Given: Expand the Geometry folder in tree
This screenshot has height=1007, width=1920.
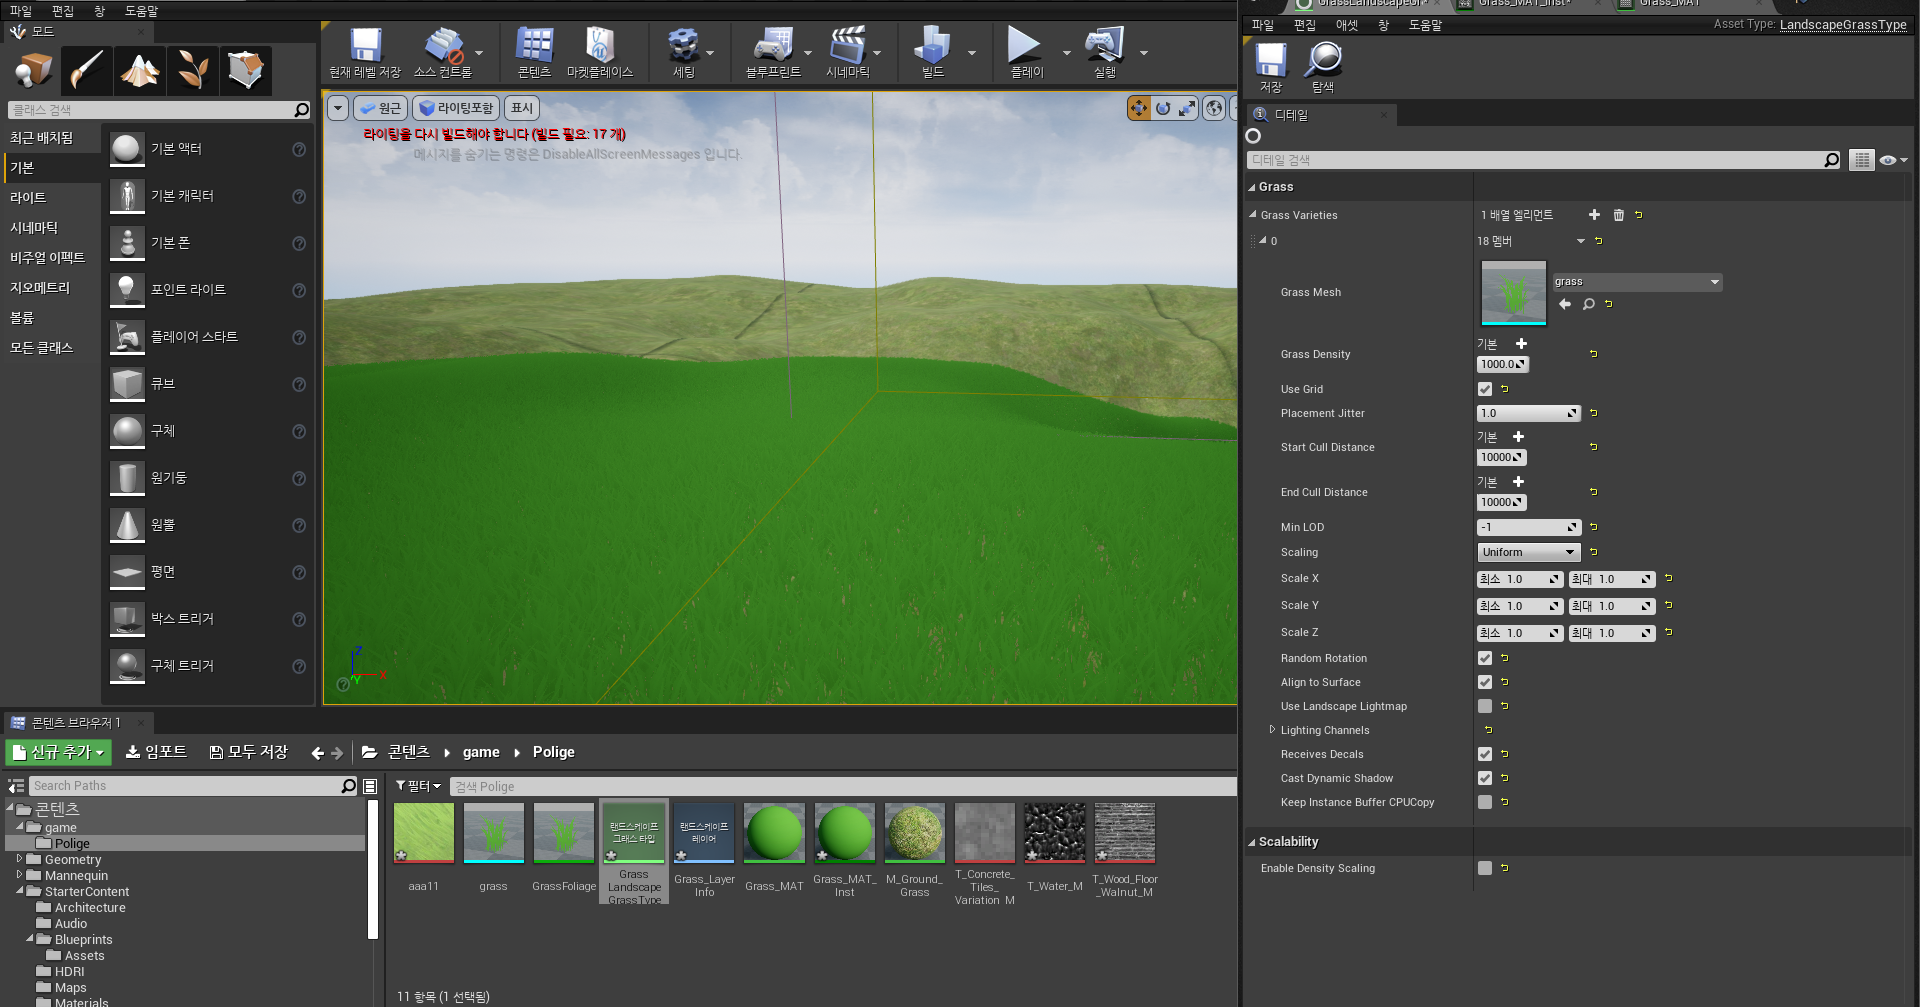Looking at the screenshot, I should pos(19,859).
